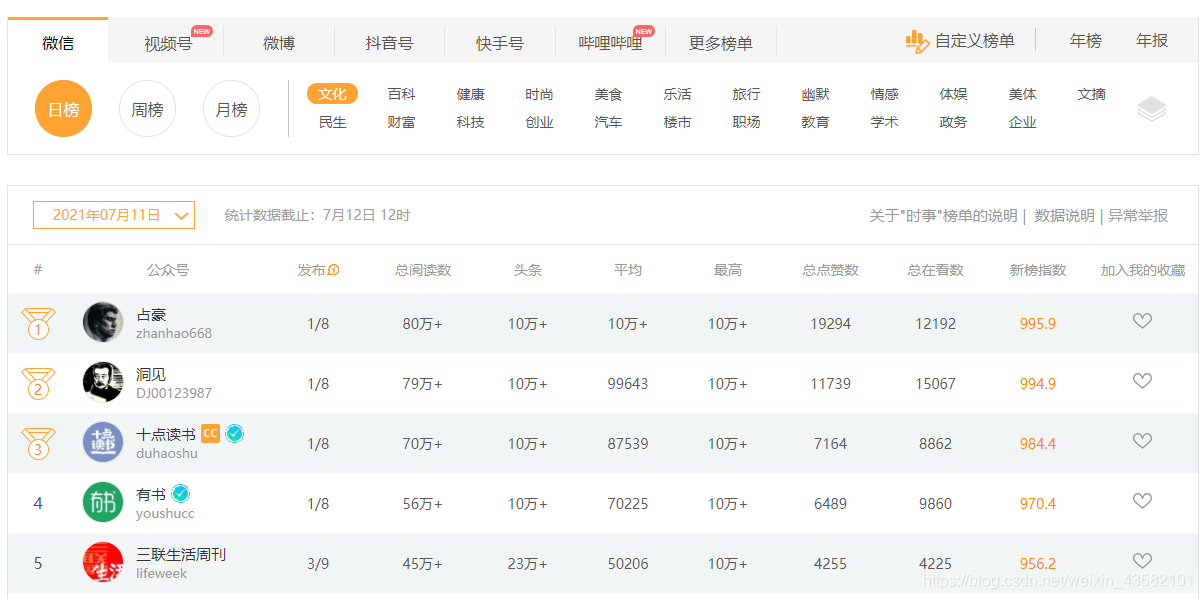Select the 教育 category
This screenshot has height=599, width=1202.
[x=816, y=122]
